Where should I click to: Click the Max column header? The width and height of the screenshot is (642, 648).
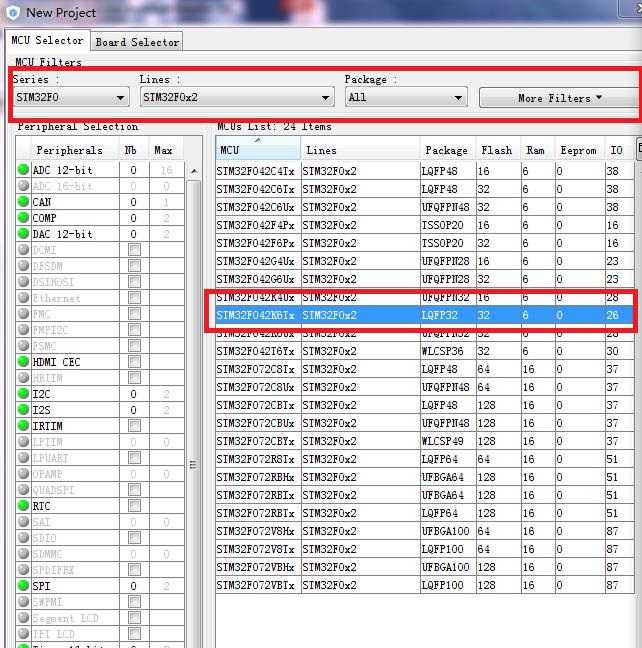[166, 150]
